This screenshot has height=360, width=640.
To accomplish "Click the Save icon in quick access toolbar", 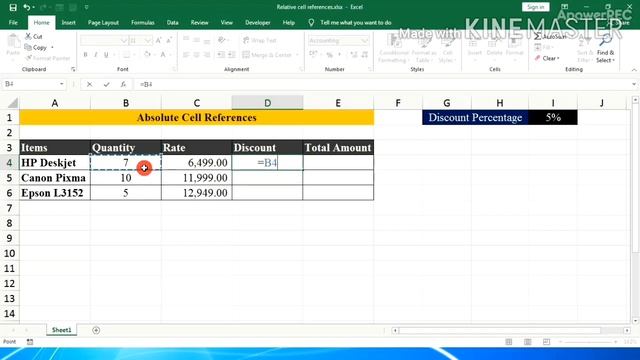I will [x=13, y=7].
